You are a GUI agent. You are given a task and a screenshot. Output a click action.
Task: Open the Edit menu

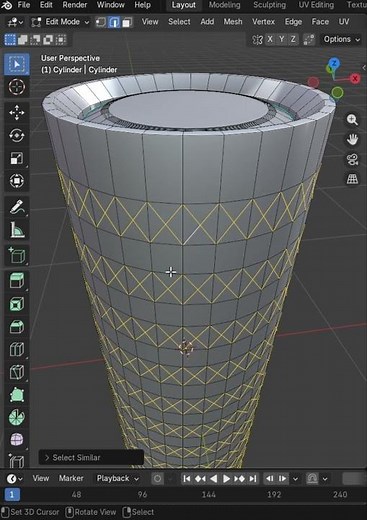(46, 5)
